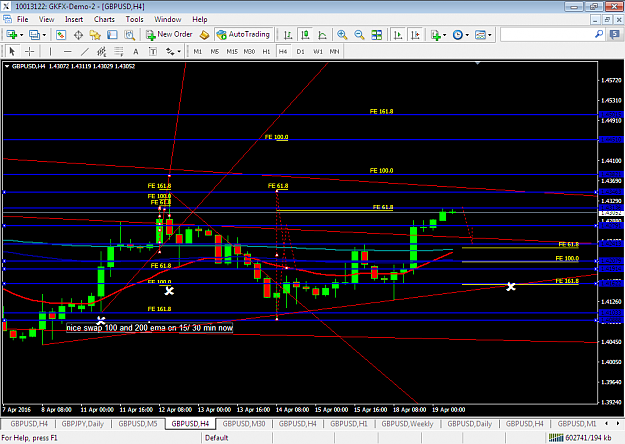This screenshot has width=625, height=444.
Task: Switch chart to Line Chart style
Action: coord(322,35)
